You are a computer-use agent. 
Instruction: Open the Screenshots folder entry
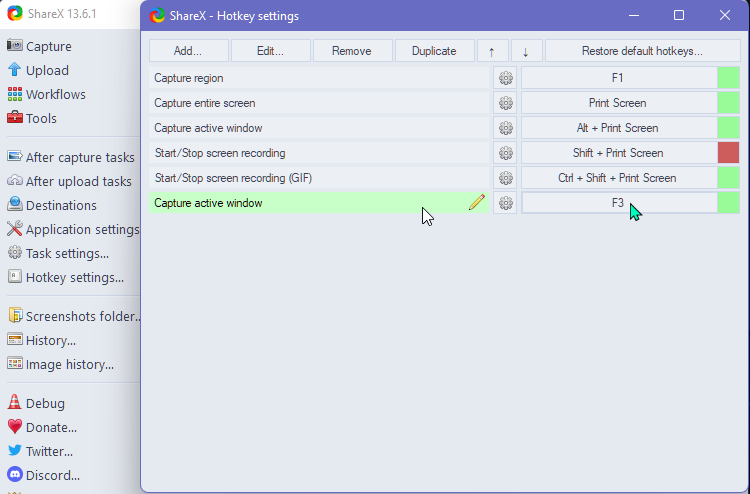74,316
